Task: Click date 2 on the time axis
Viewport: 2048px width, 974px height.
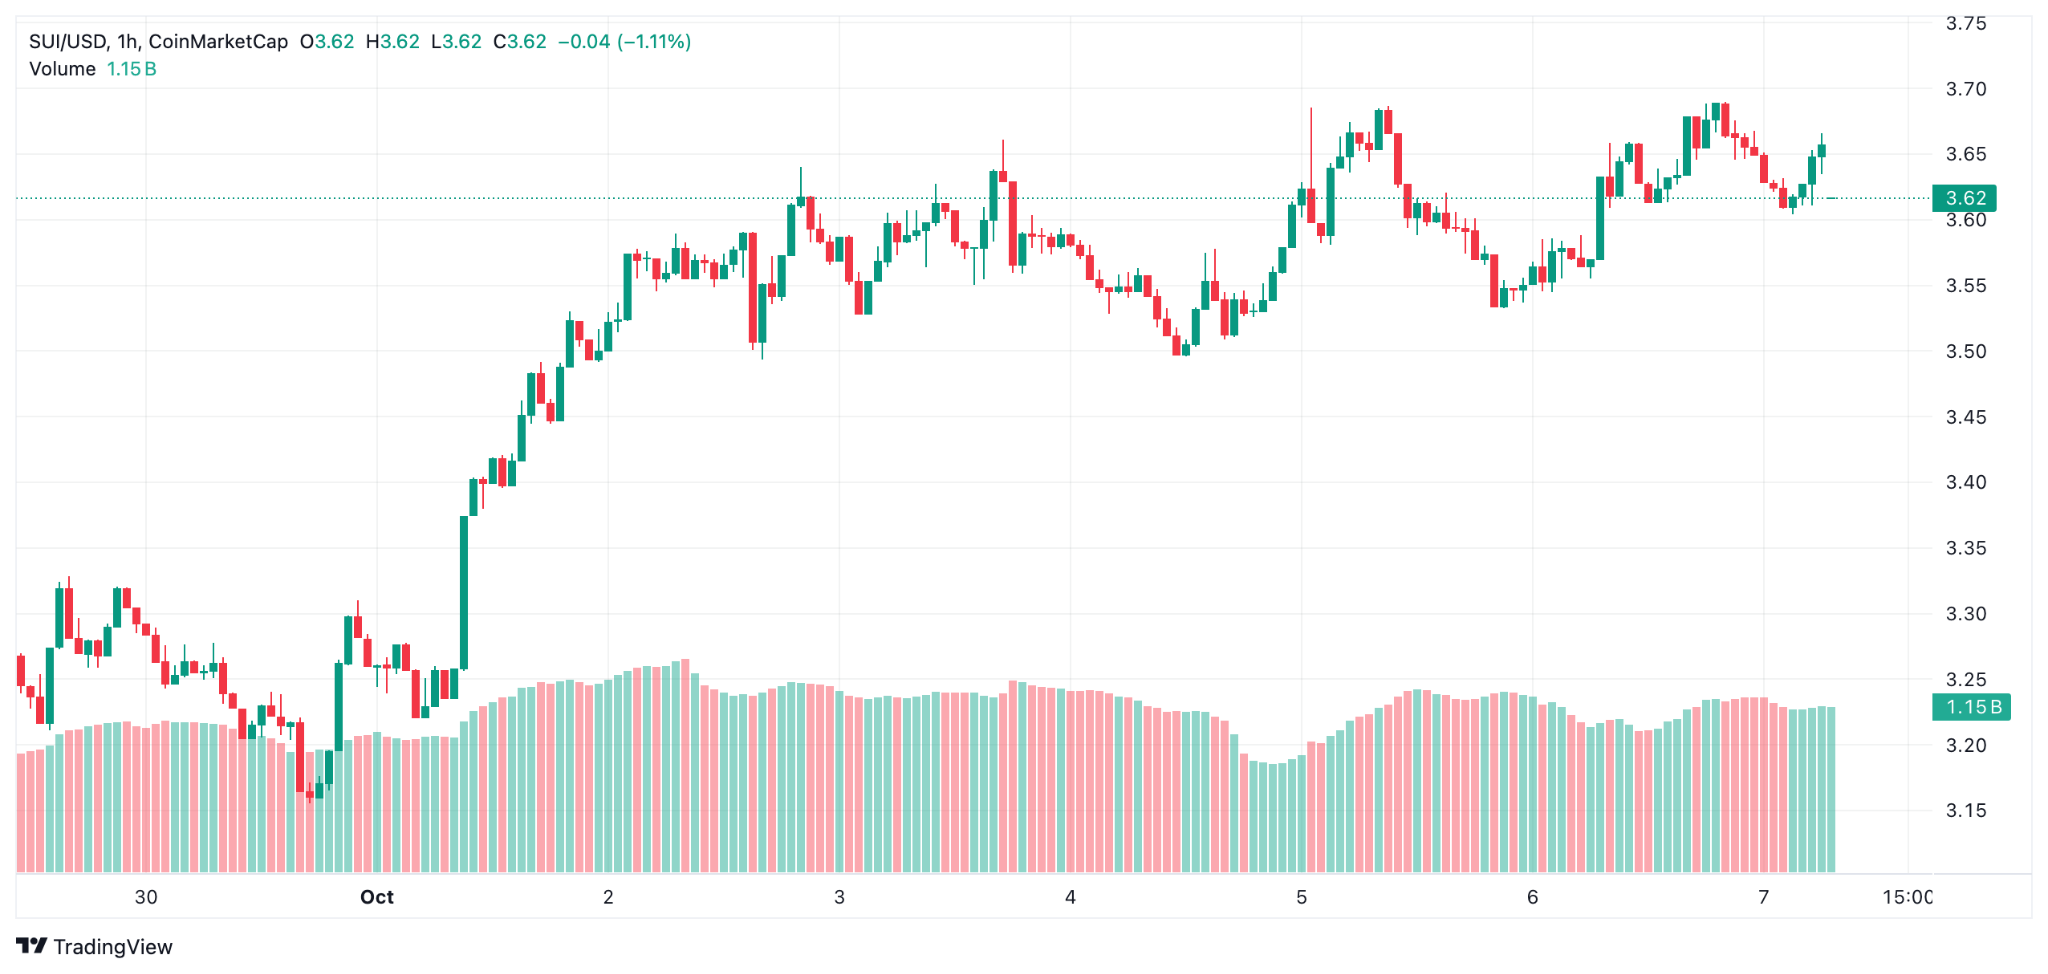Action: (x=608, y=897)
